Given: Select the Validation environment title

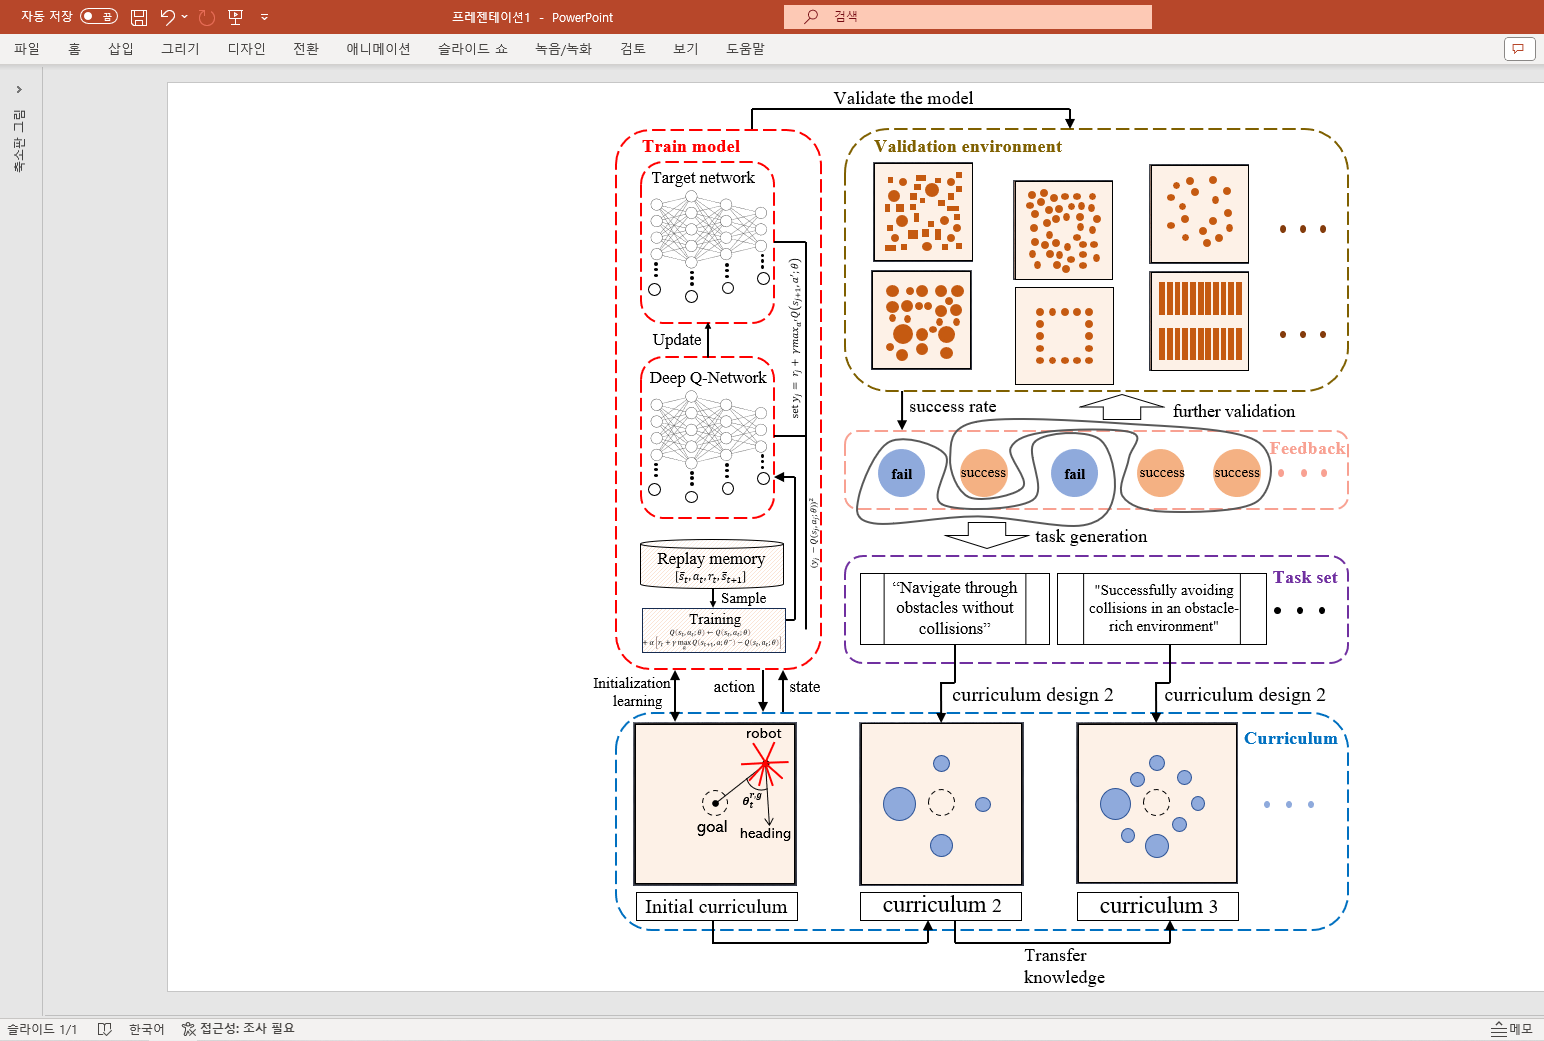Looking at the screenshot, I should click(x=967, y=146).
